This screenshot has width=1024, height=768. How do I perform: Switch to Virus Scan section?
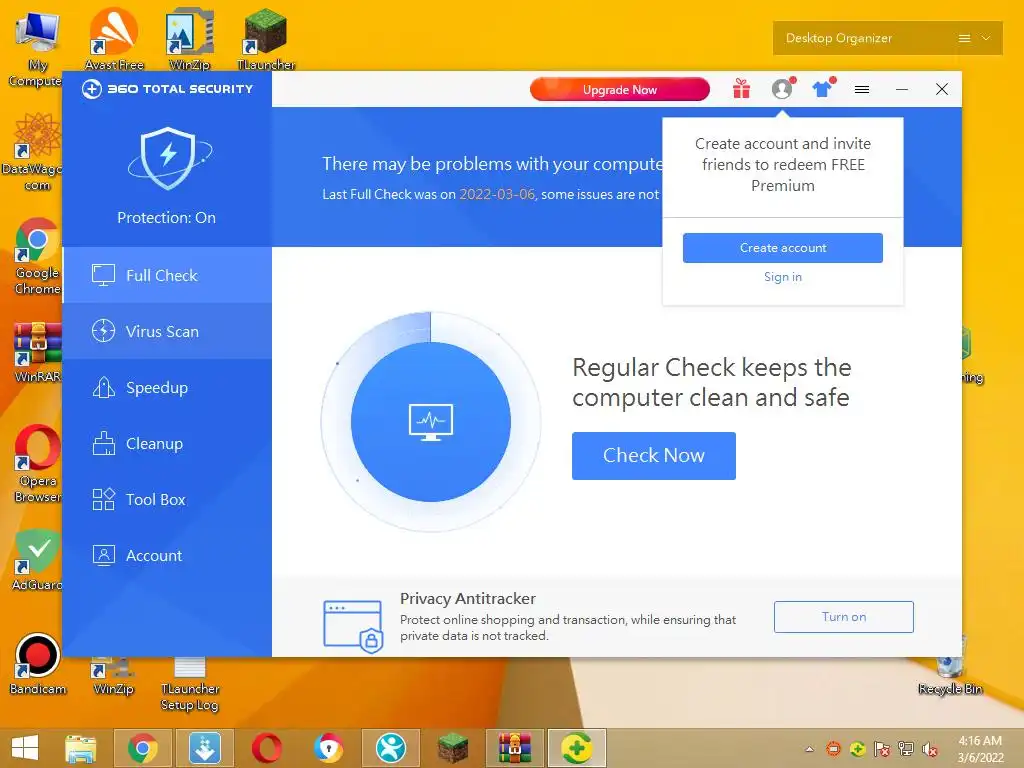coord(167,332)
